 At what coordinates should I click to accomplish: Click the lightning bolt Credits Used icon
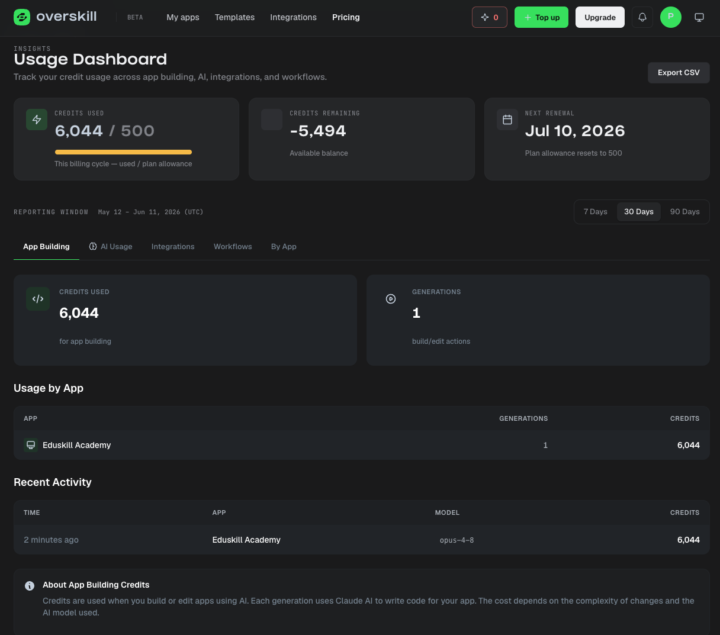click(37, 119)
